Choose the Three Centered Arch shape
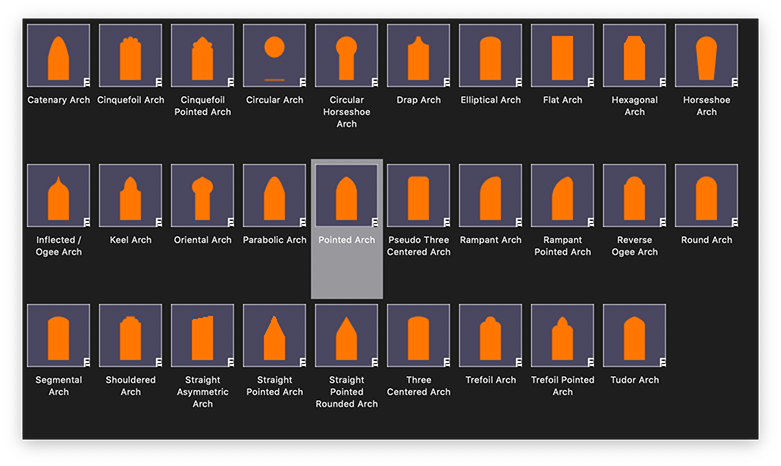The height and width of the screenshot is (466, 781). [418, 336]
